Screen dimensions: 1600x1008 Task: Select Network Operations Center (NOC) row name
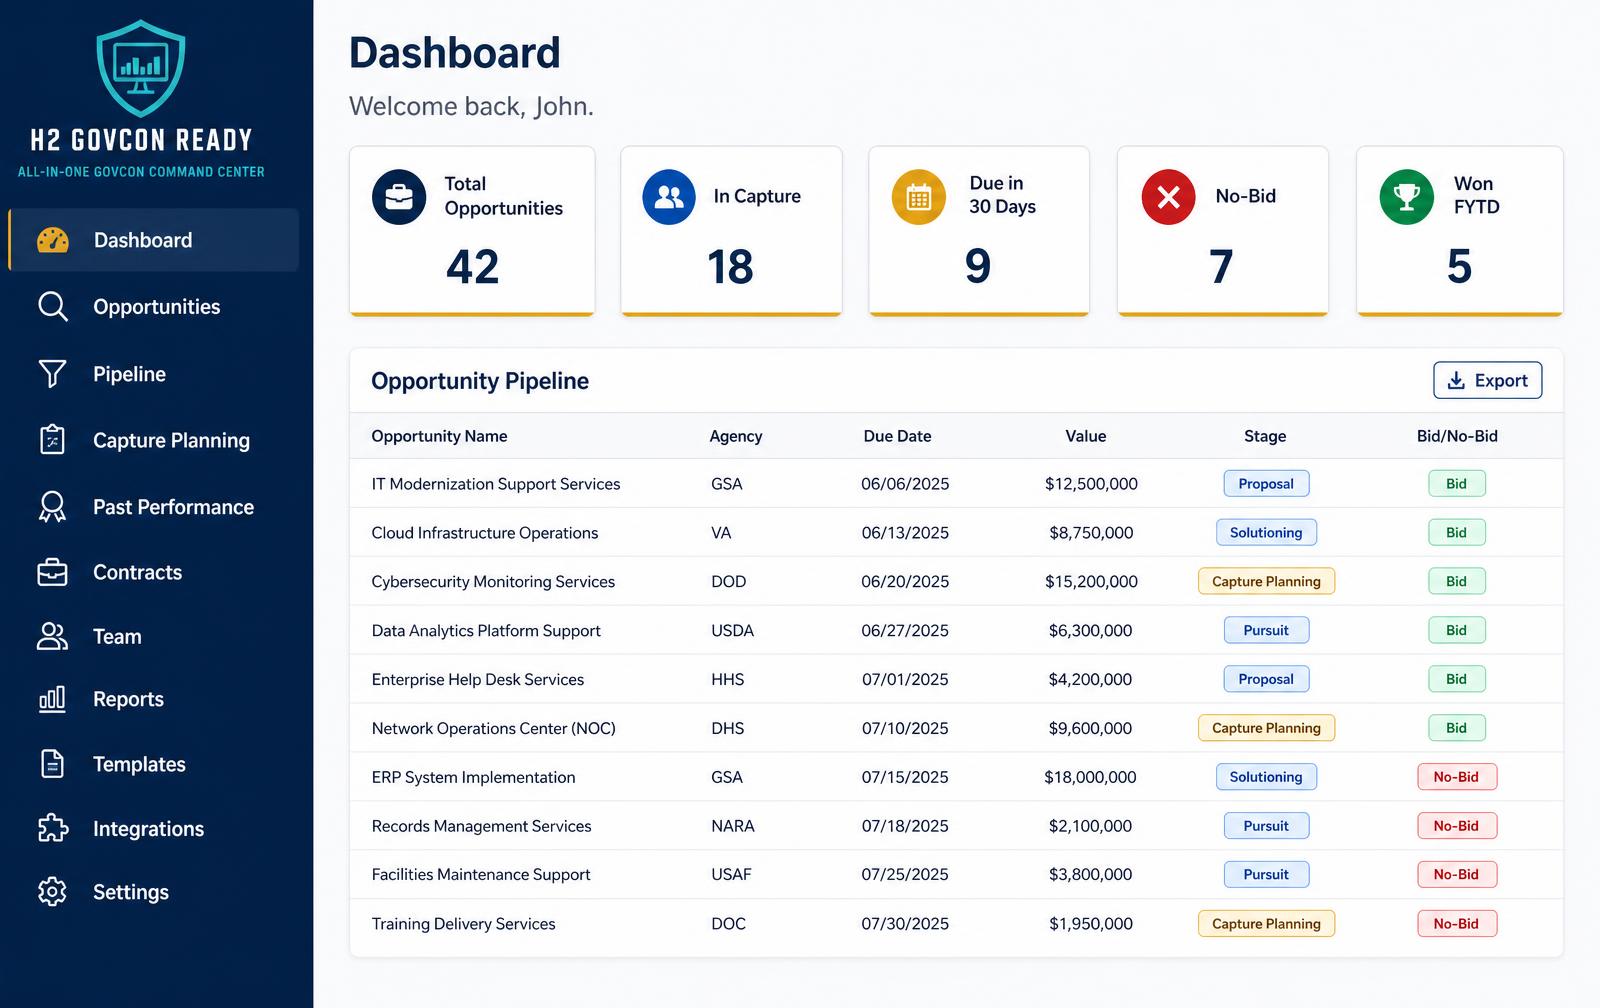click(x=494, y=729)
